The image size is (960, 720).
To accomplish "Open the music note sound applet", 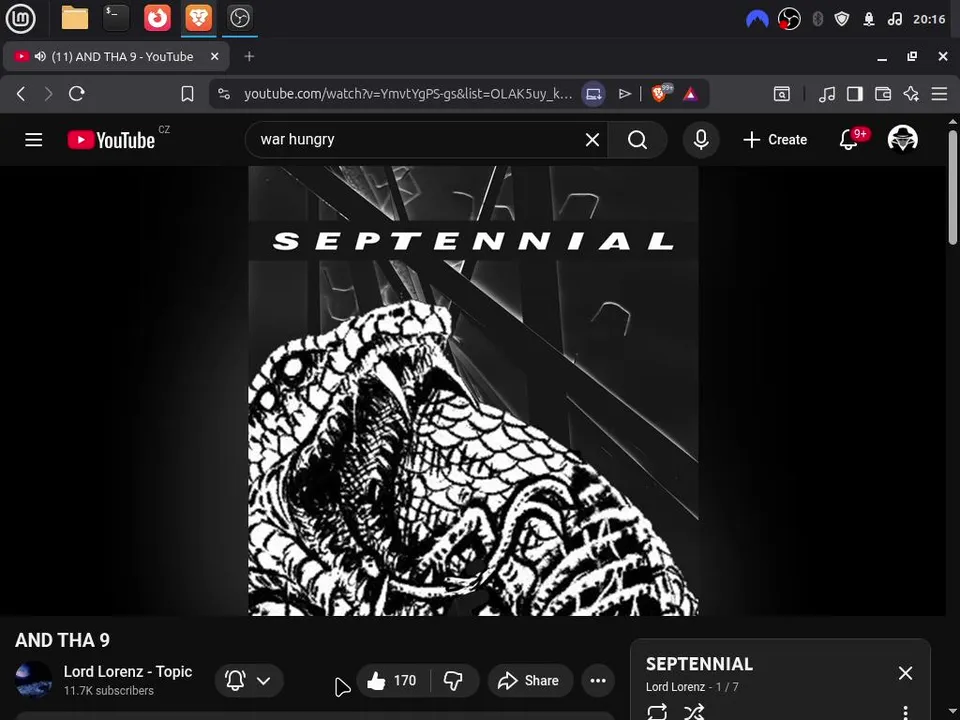I will 894,19.
